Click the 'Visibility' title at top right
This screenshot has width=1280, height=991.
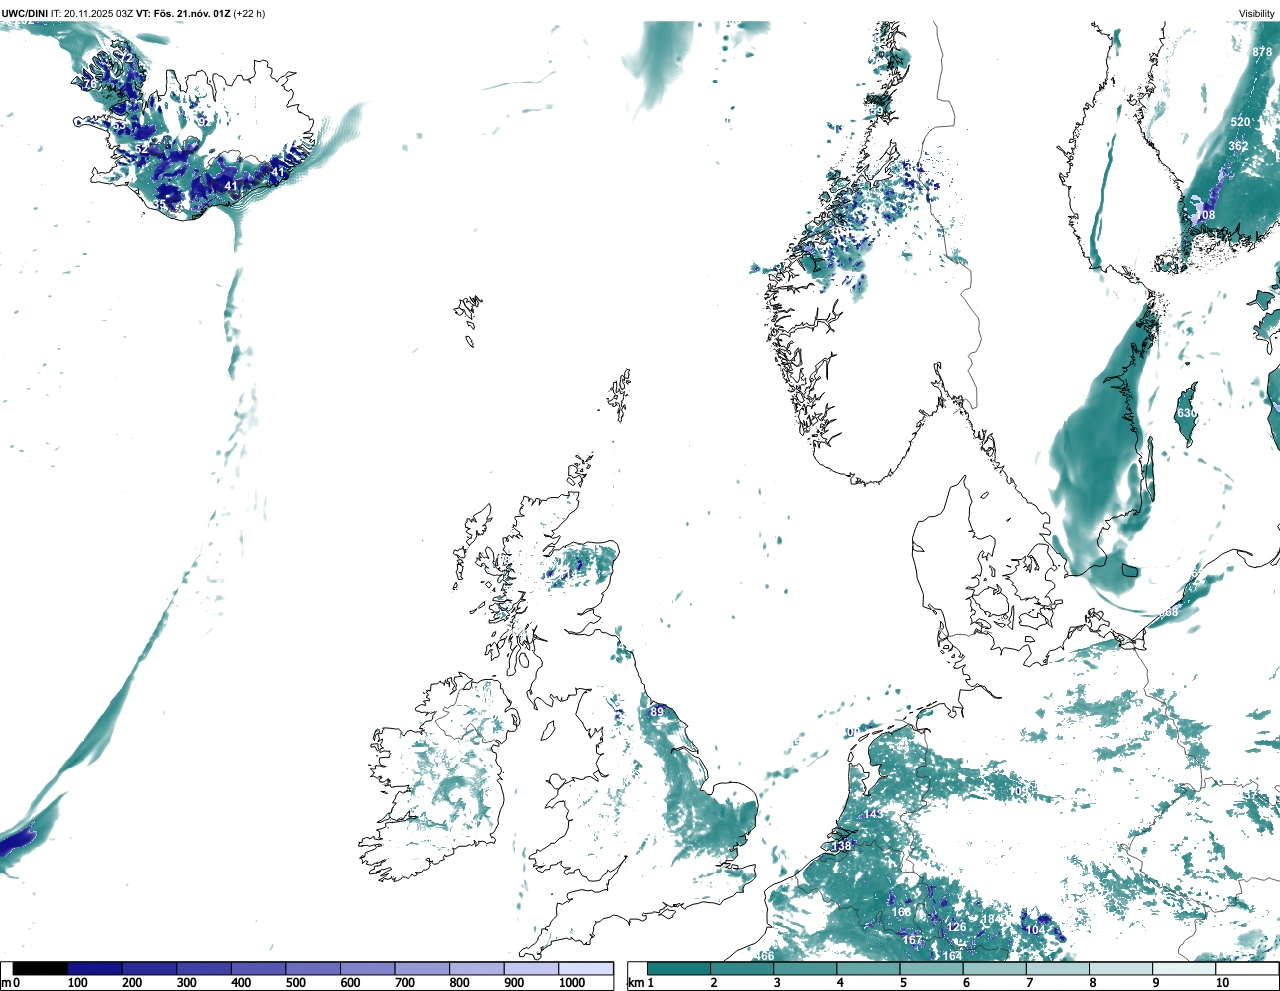tap(1256, 13)
